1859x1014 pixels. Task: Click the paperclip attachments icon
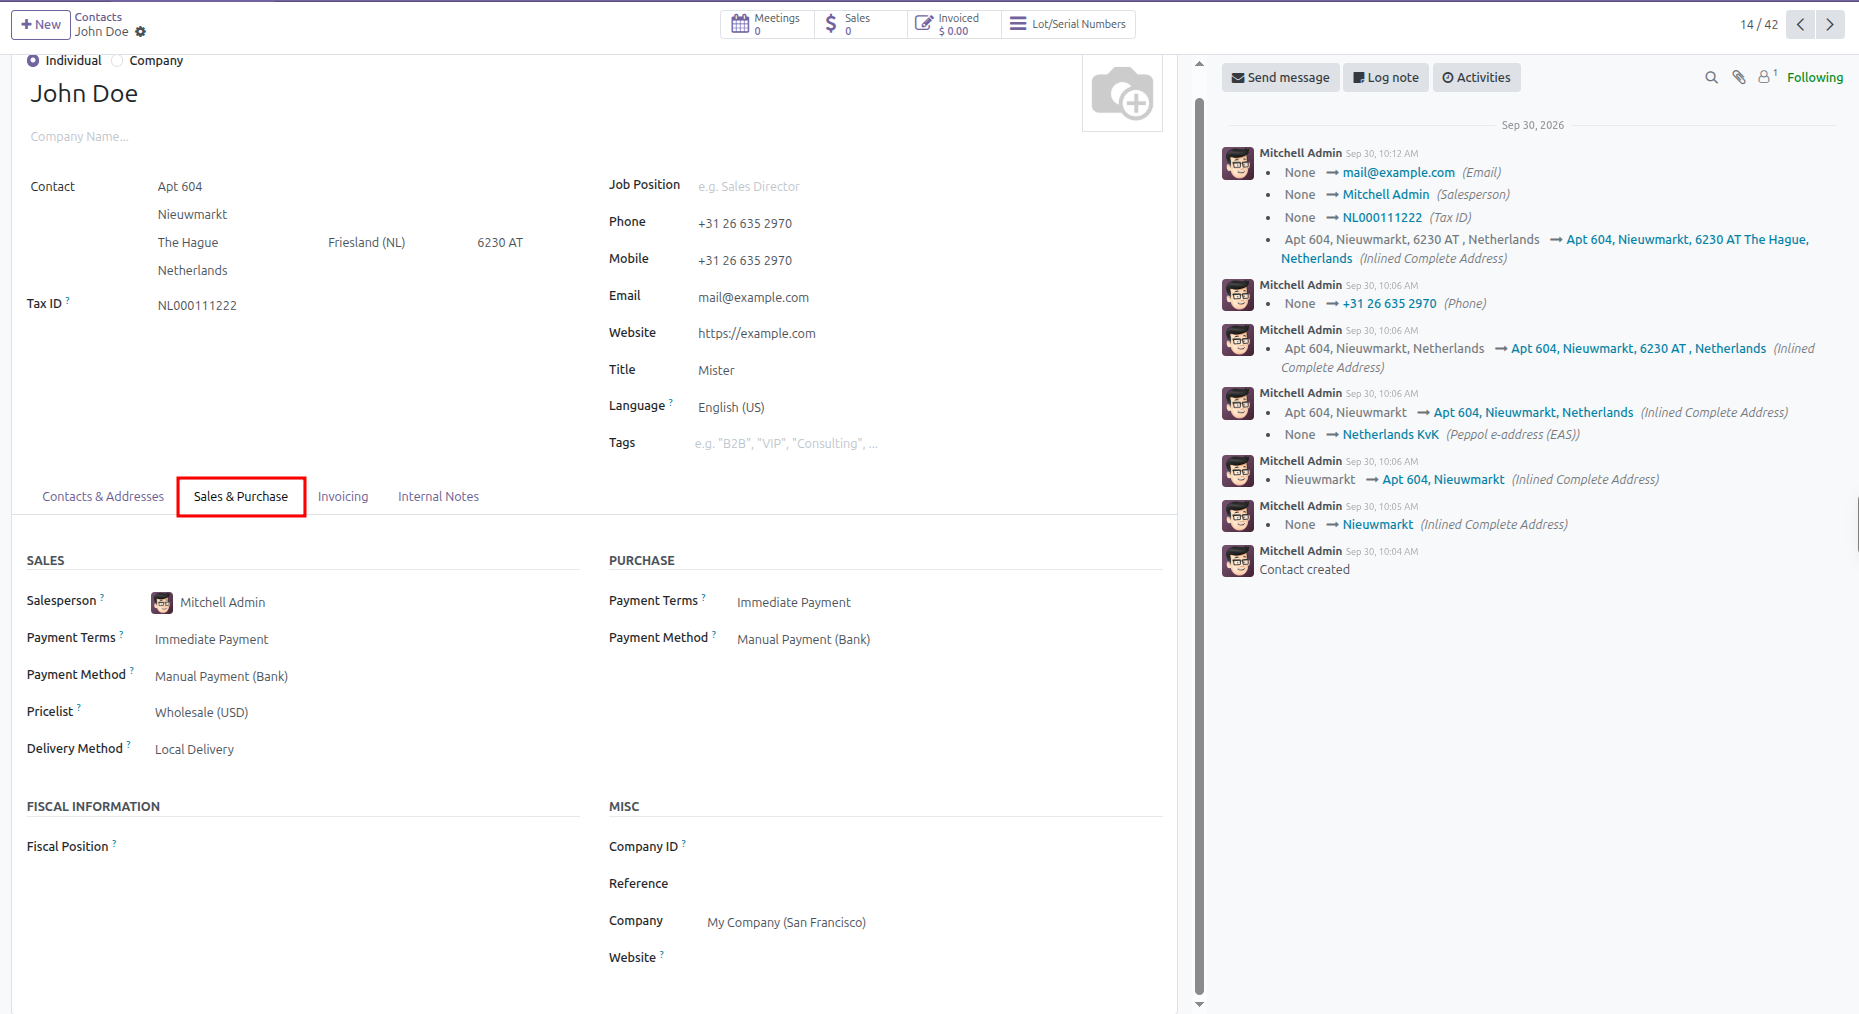[x=1739, y=77]
